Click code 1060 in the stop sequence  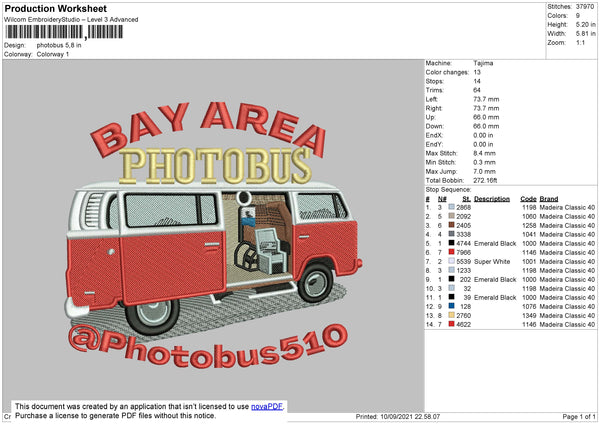(x=530, y=216)
